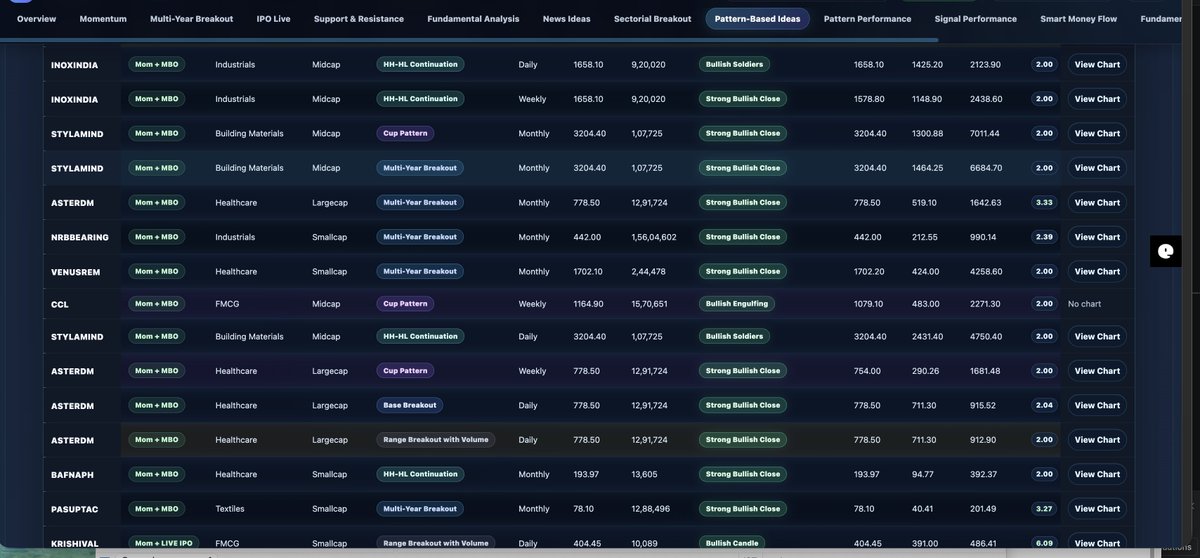The image size is (1200, 558).
Task: Click the volume value 2,44,478
Action: 649,271
